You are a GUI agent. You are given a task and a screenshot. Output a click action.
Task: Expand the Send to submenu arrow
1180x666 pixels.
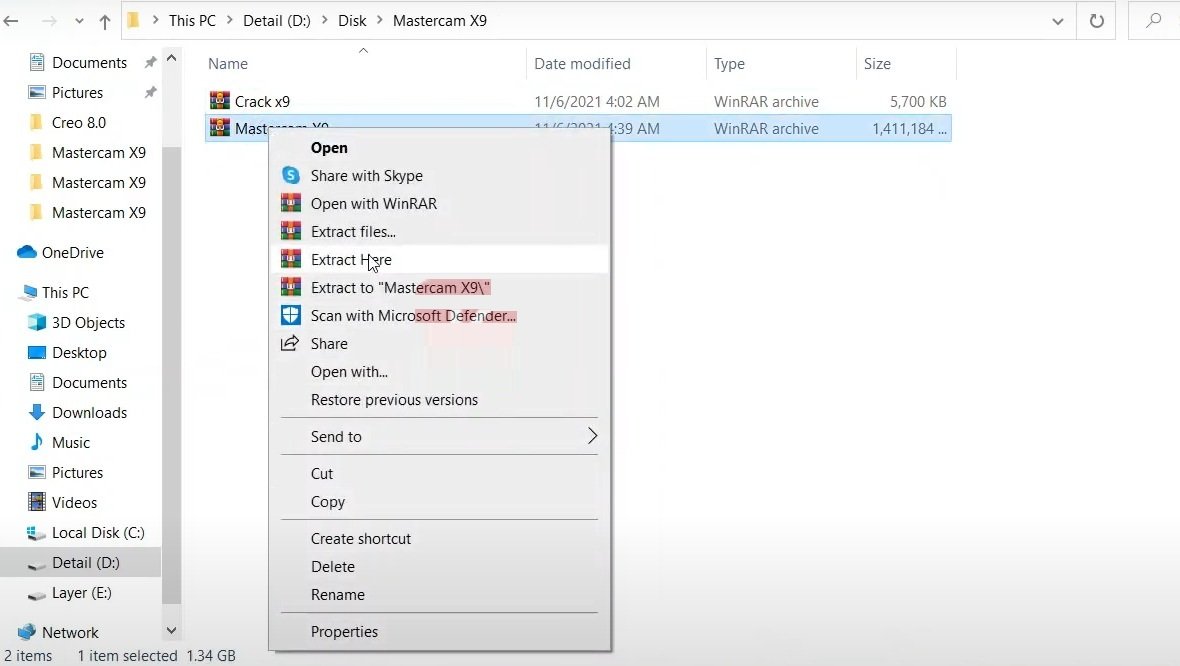(592, 436)
